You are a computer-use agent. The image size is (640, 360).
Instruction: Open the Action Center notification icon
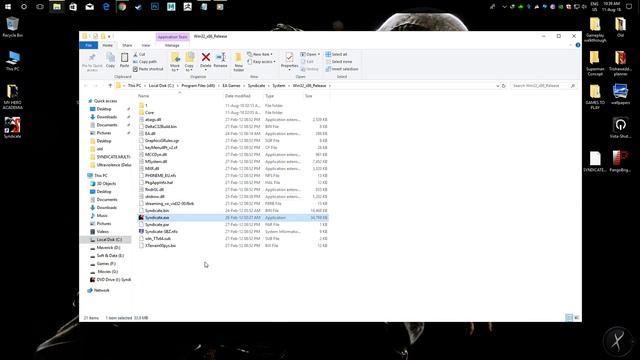pos(629,7)
